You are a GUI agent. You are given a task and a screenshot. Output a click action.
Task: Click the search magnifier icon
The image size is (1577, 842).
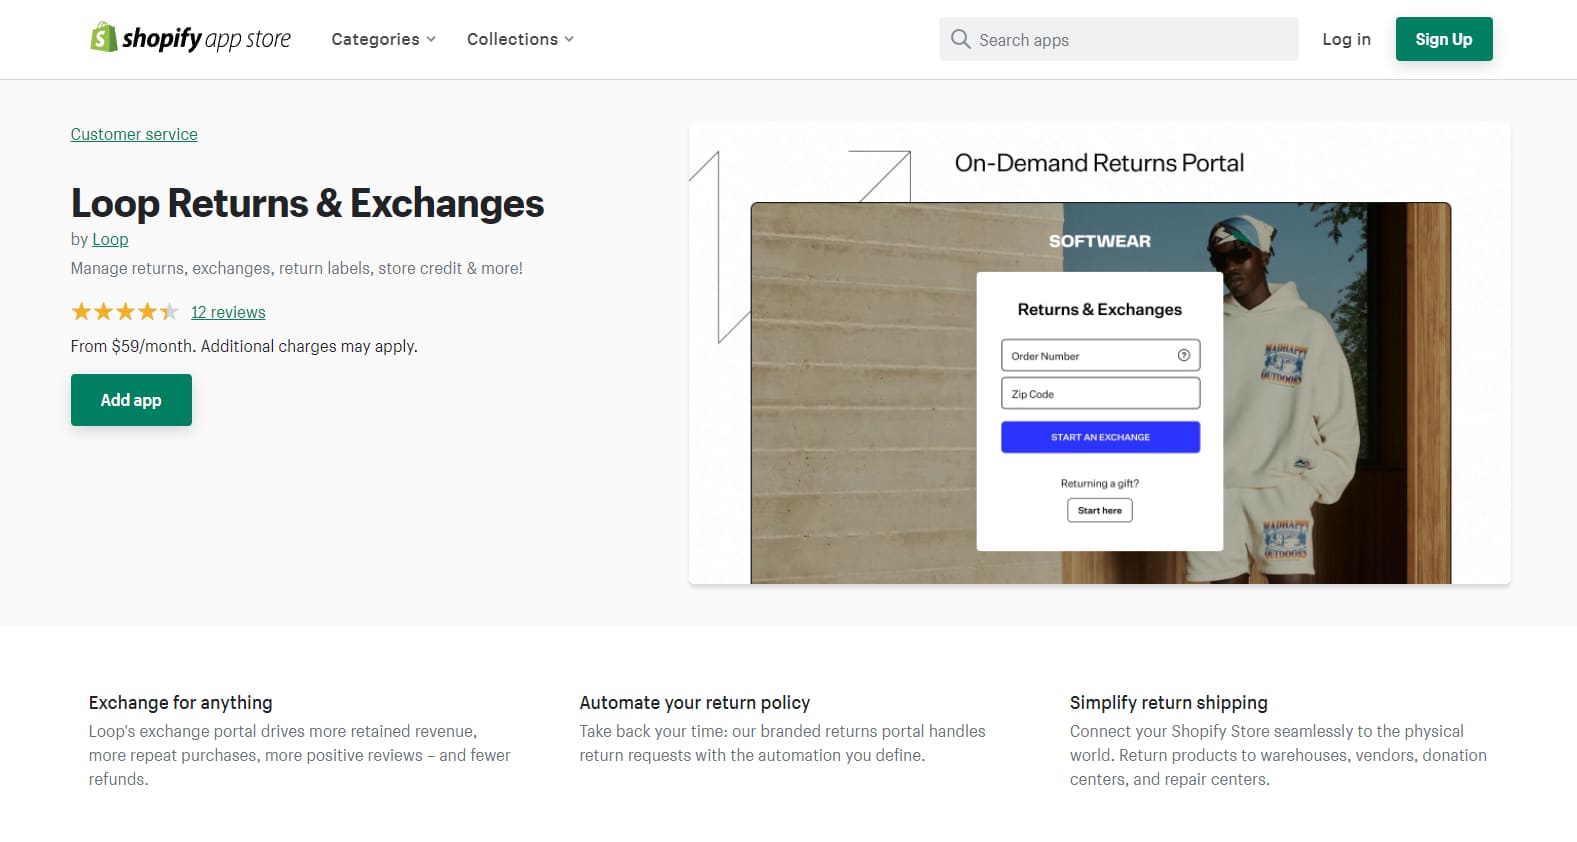[960, 39]
